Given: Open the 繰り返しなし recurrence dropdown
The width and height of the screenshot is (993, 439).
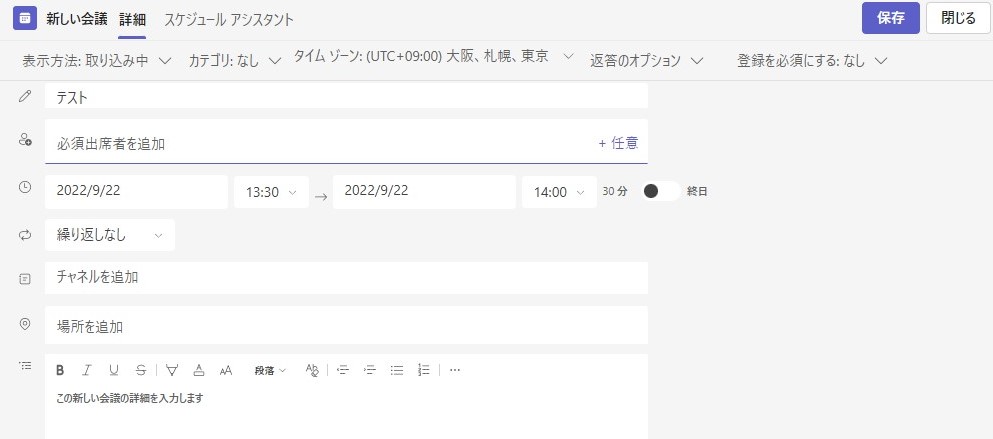Looking at the screenshot, I should pyautogui.click(x=110, y=235).
